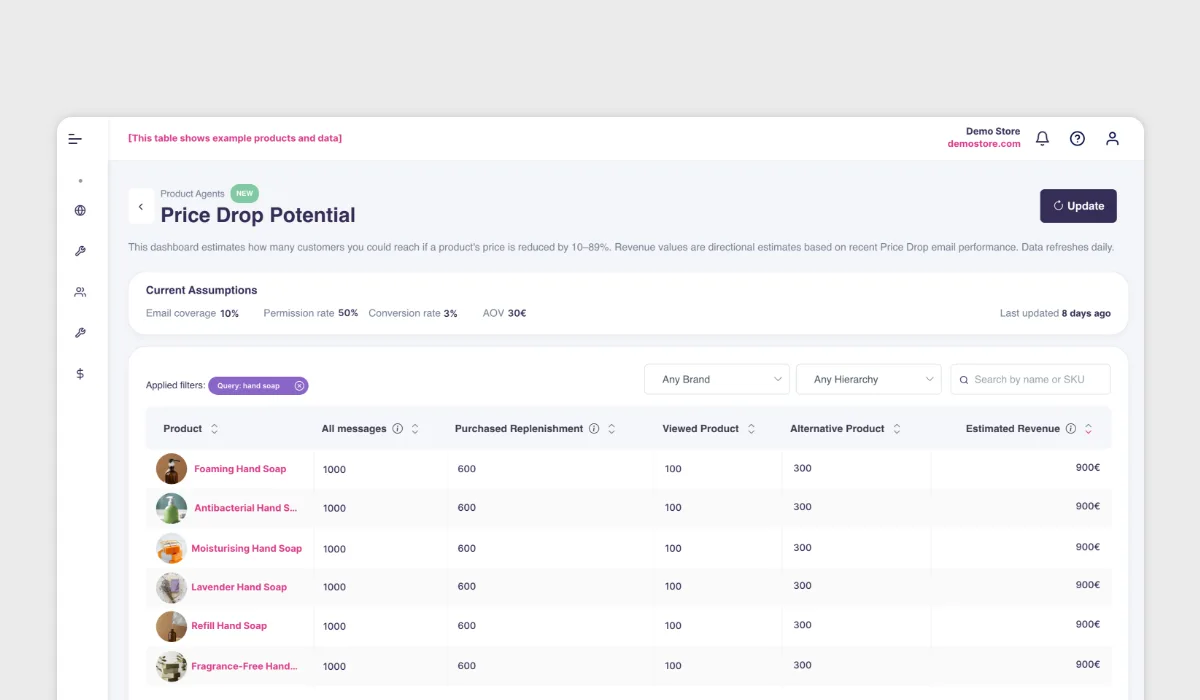Show info for Estimated Revenue column

[1071, 429]
